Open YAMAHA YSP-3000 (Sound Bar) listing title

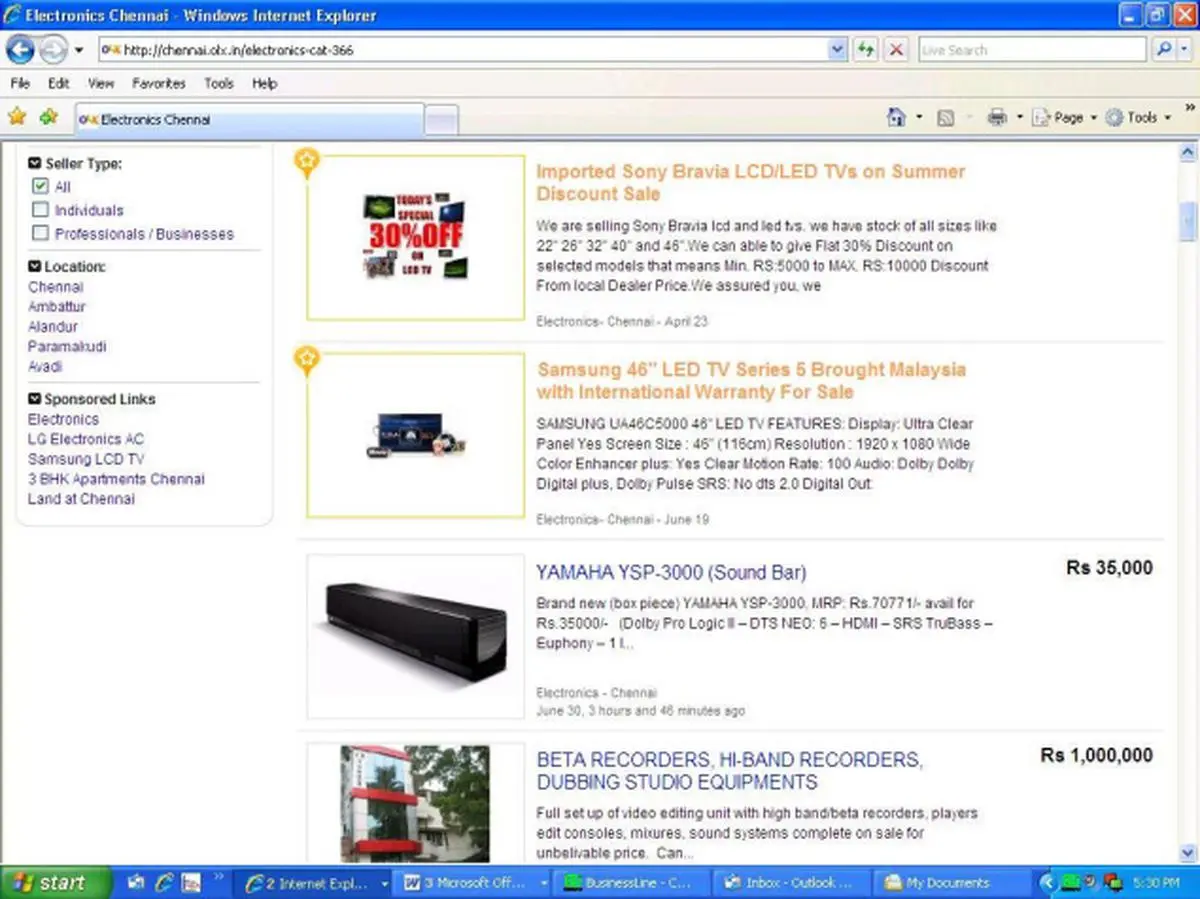point(671,573)
